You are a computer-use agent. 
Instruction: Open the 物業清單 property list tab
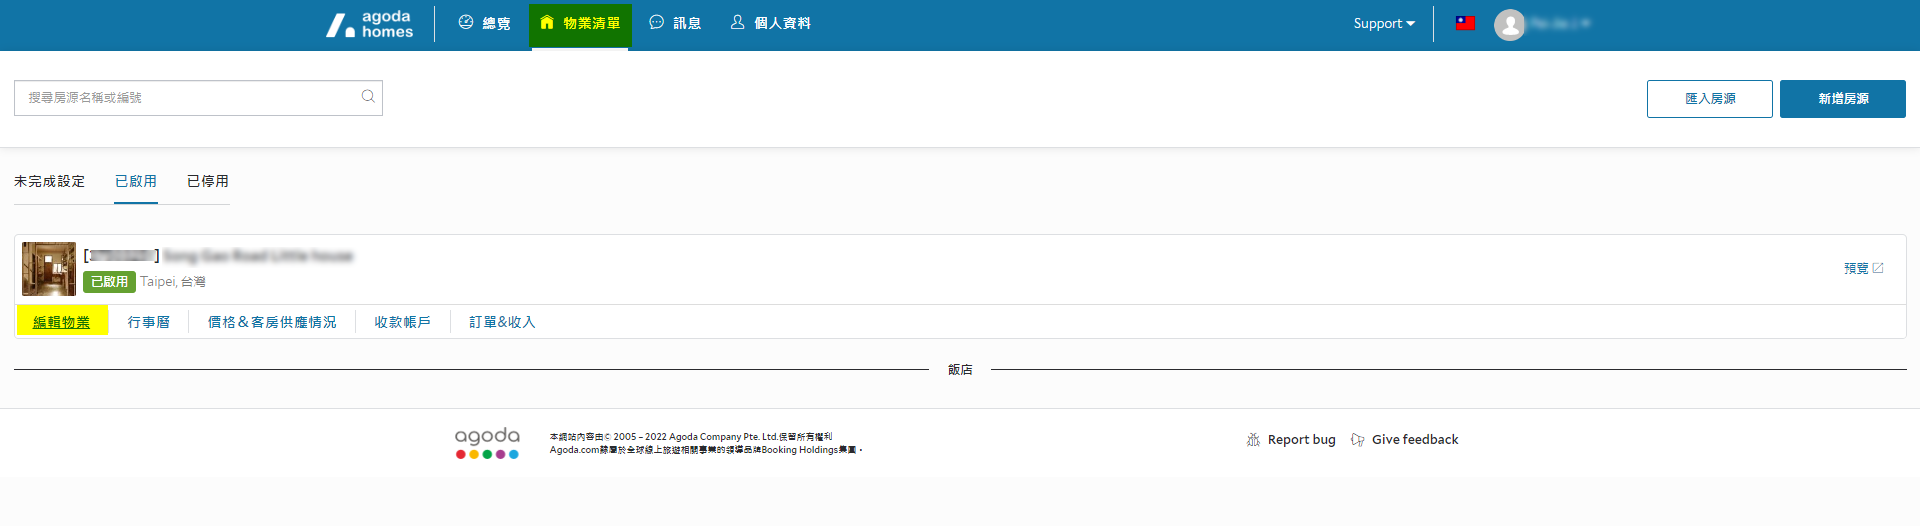[580, 23]
